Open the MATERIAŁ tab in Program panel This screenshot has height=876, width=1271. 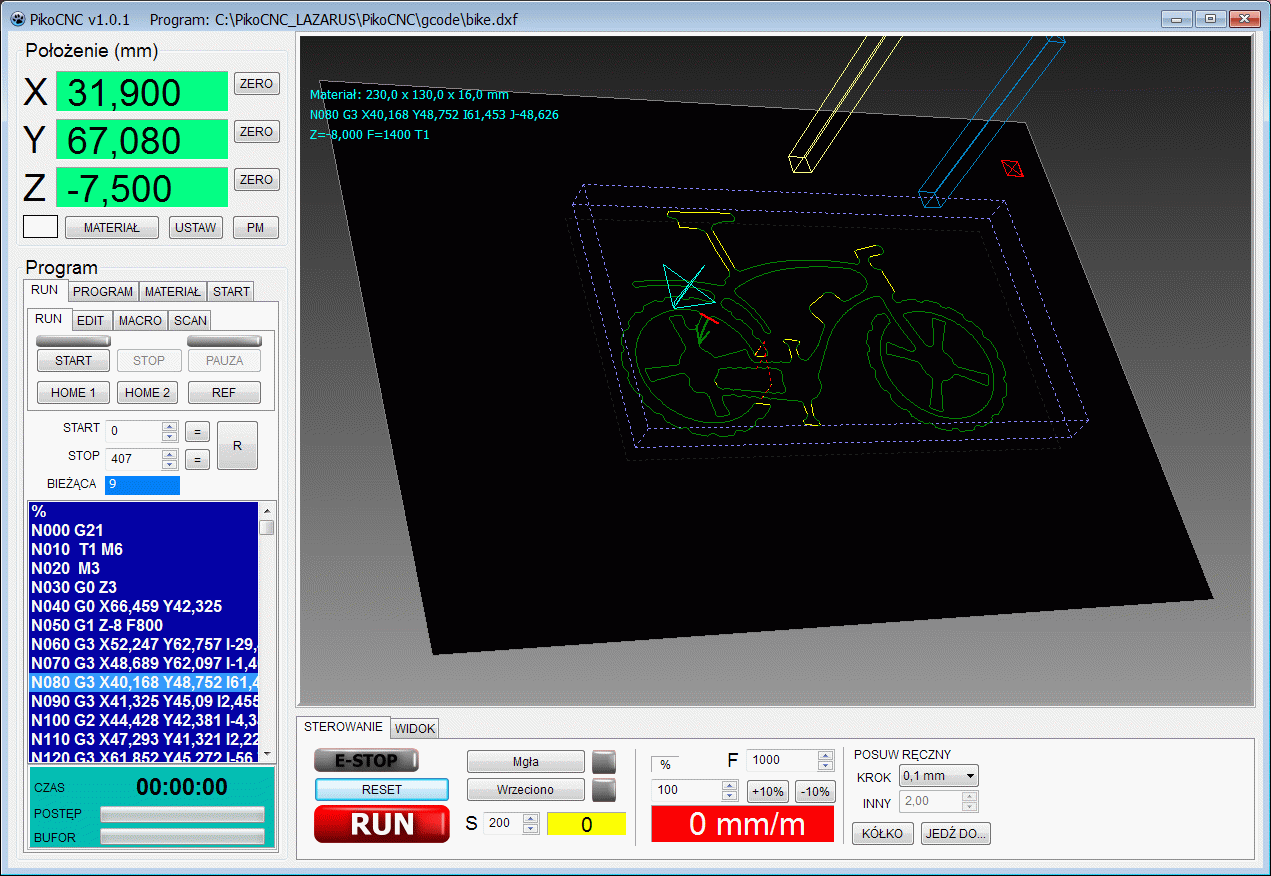pos(173,292)
